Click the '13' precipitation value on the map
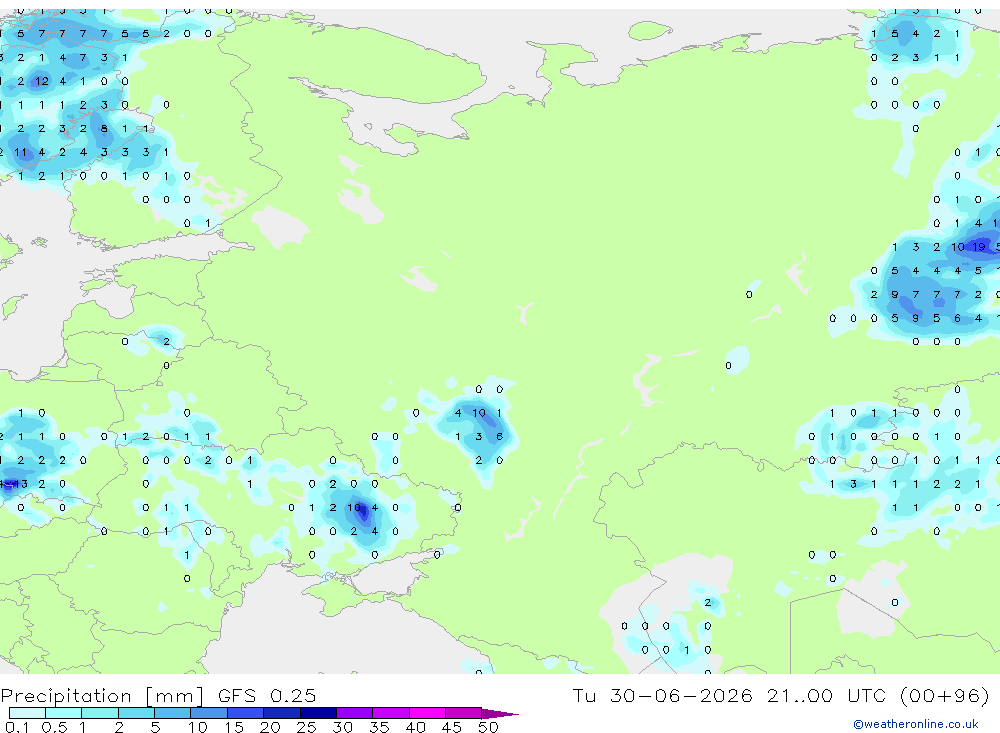 pyautogui.click(x=20, y=484)
